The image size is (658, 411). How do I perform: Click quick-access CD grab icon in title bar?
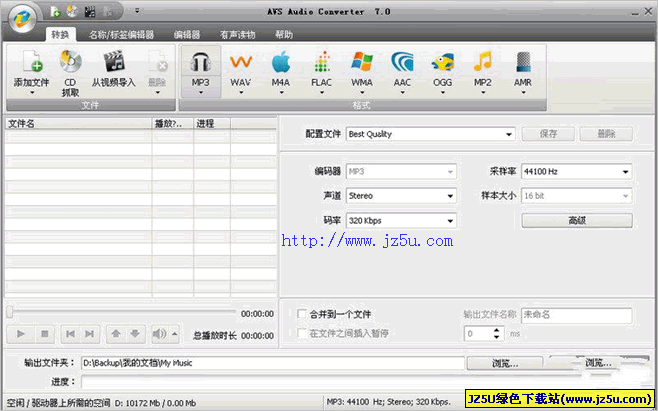coord(72,11)
